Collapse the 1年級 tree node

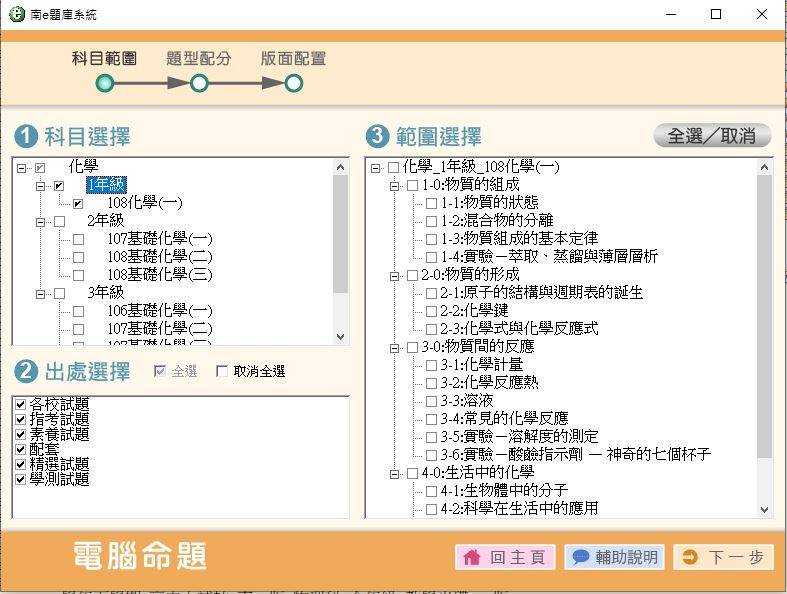pyautogui.click(x=40, y=186)
